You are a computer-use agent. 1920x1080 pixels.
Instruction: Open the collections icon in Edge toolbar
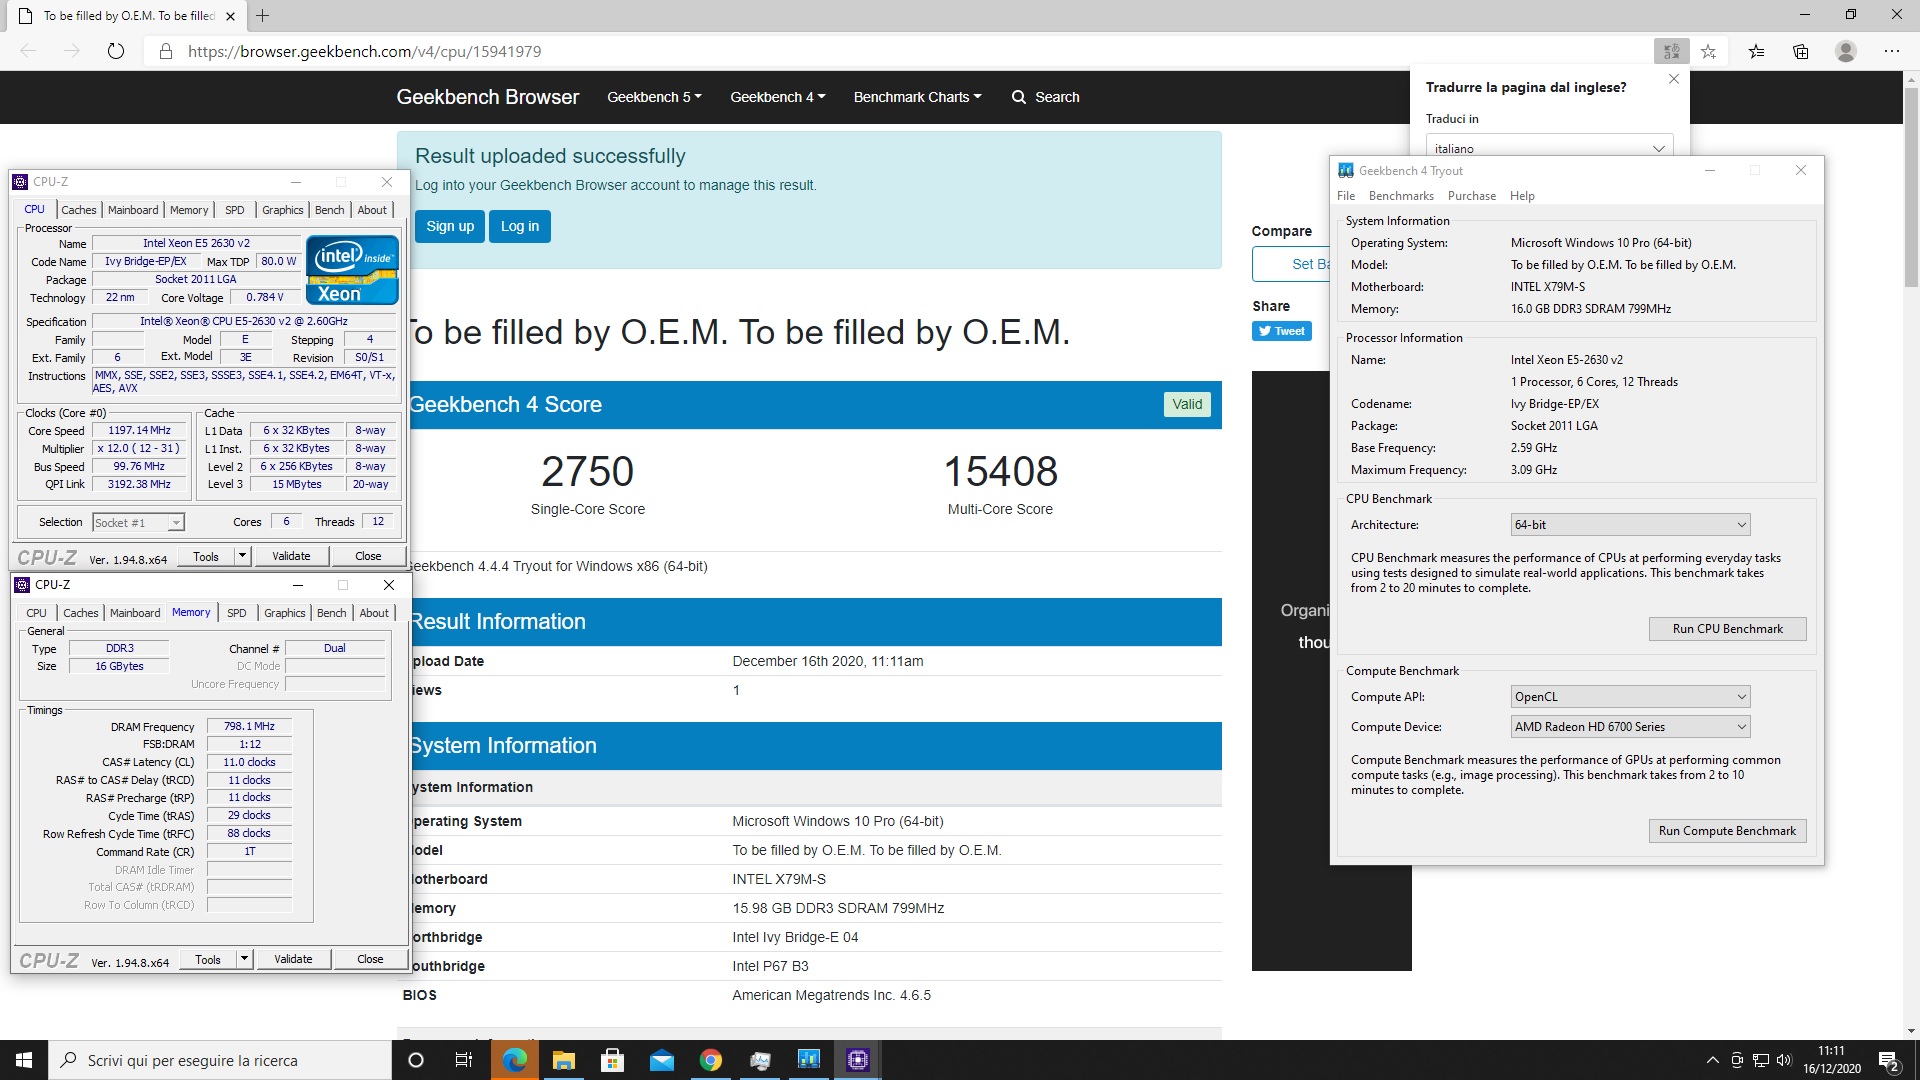[1801, 51]
